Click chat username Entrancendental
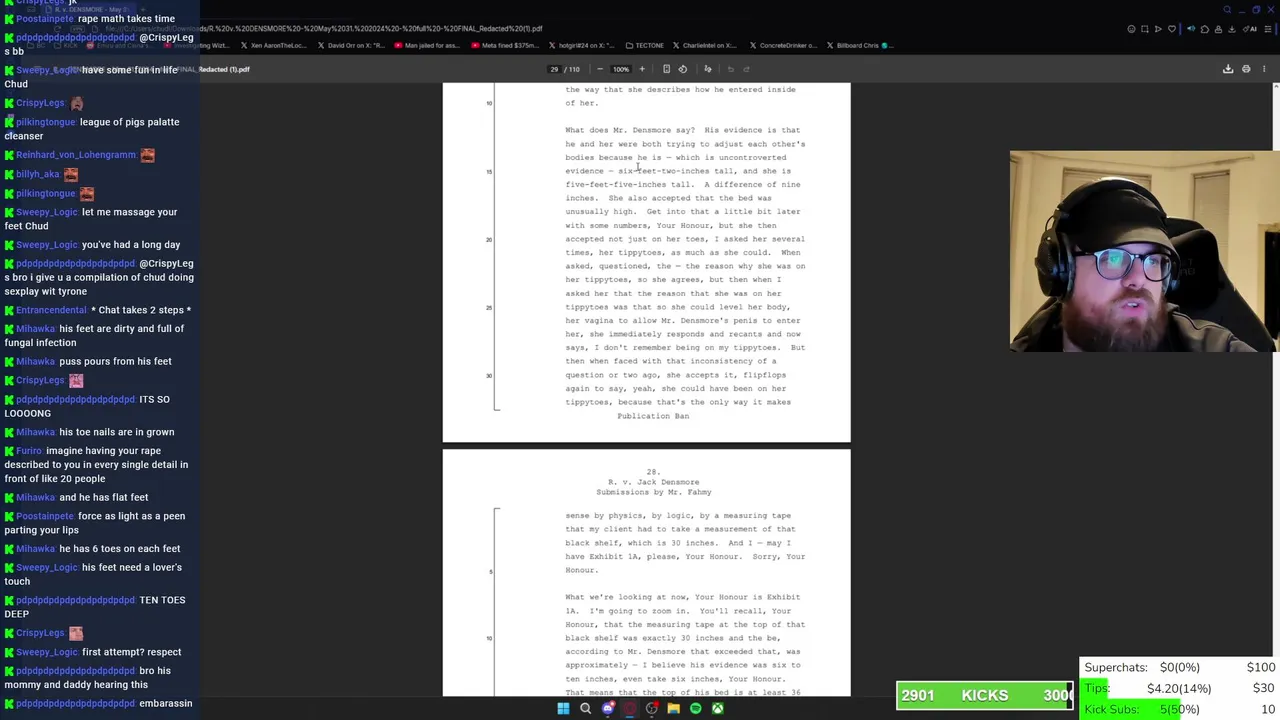The width and height of the screenshot is (1280, 720). point(51,310)
